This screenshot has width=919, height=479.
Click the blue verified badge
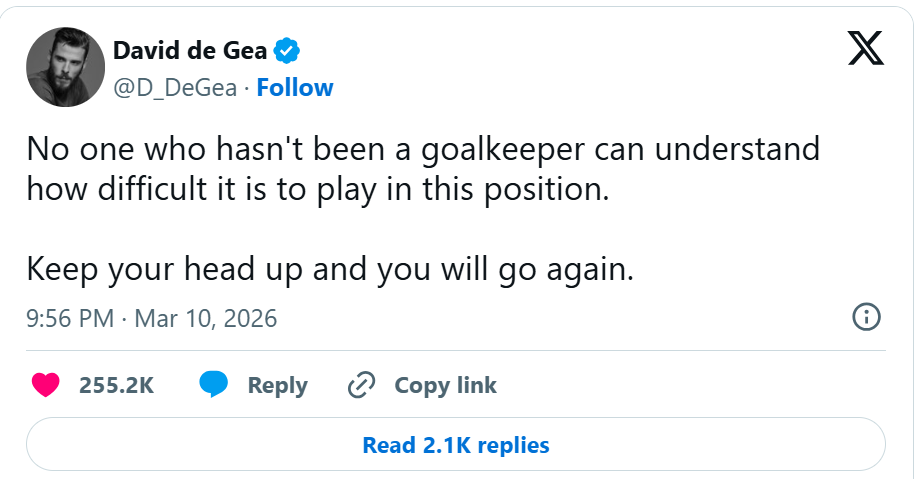click(287, 49)
